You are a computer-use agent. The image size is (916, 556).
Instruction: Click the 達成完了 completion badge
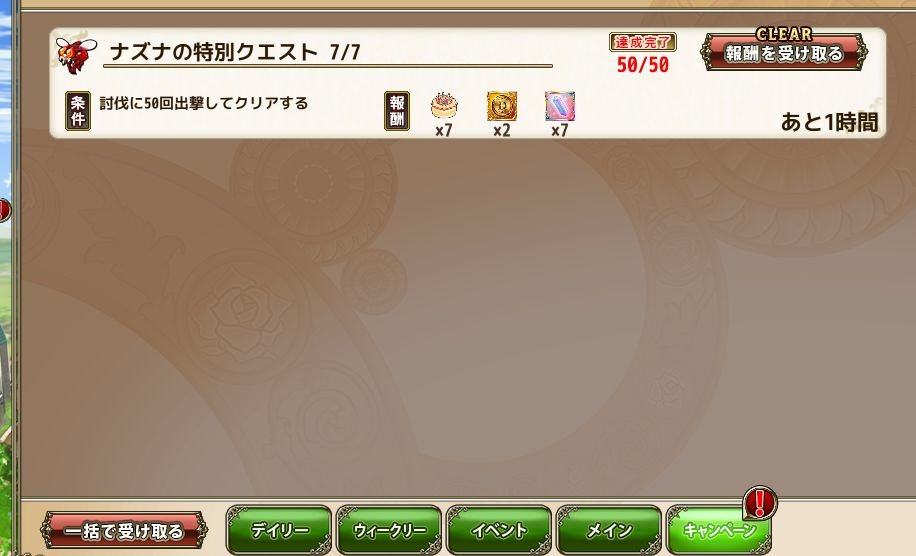tap(643, 42)
